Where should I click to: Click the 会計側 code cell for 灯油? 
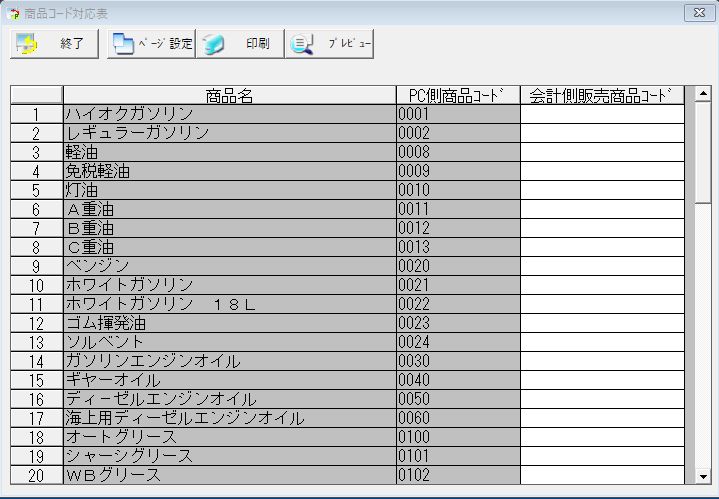(x=602, y=190)
